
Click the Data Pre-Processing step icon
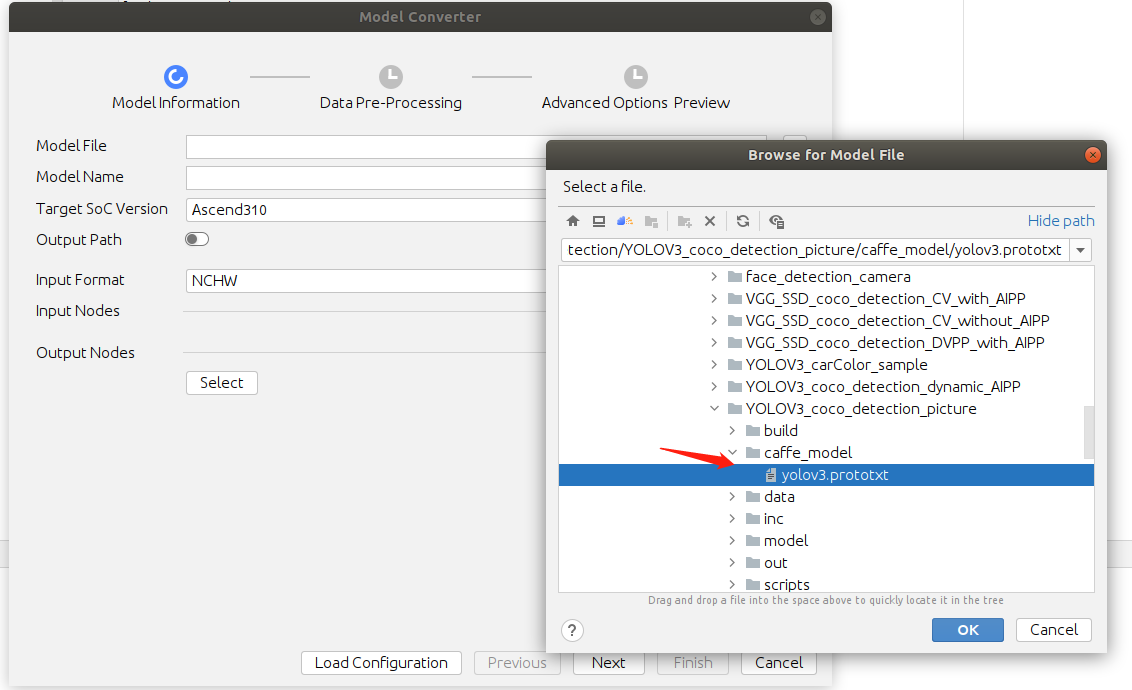391,77
